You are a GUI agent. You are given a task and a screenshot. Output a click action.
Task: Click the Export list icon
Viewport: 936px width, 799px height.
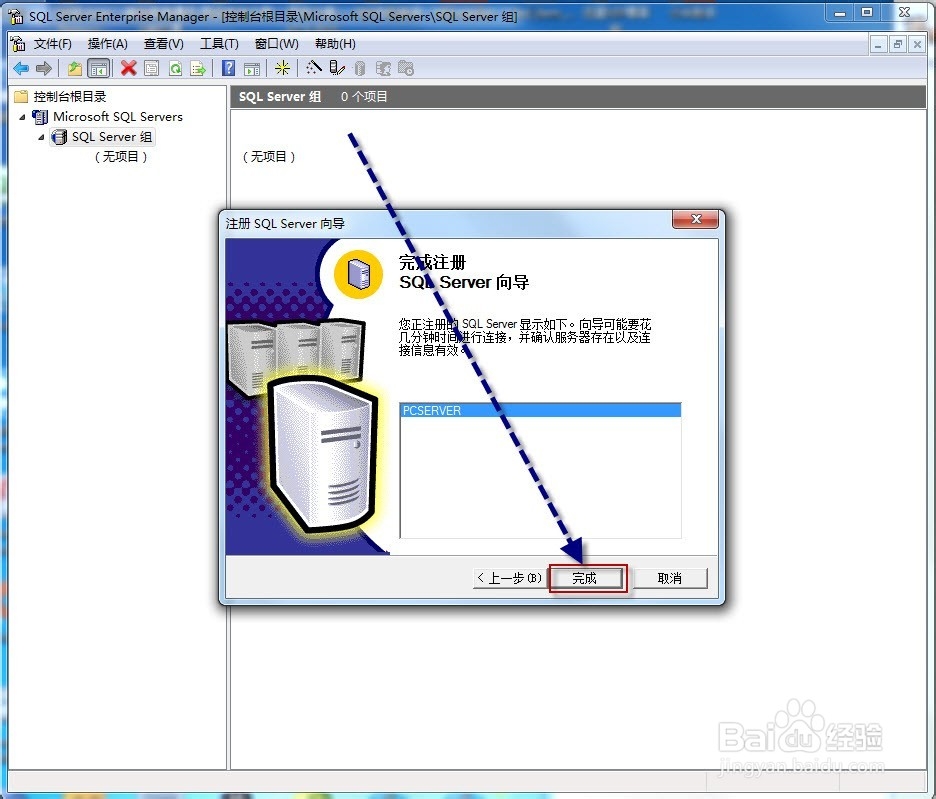click(x=198, y=69)
